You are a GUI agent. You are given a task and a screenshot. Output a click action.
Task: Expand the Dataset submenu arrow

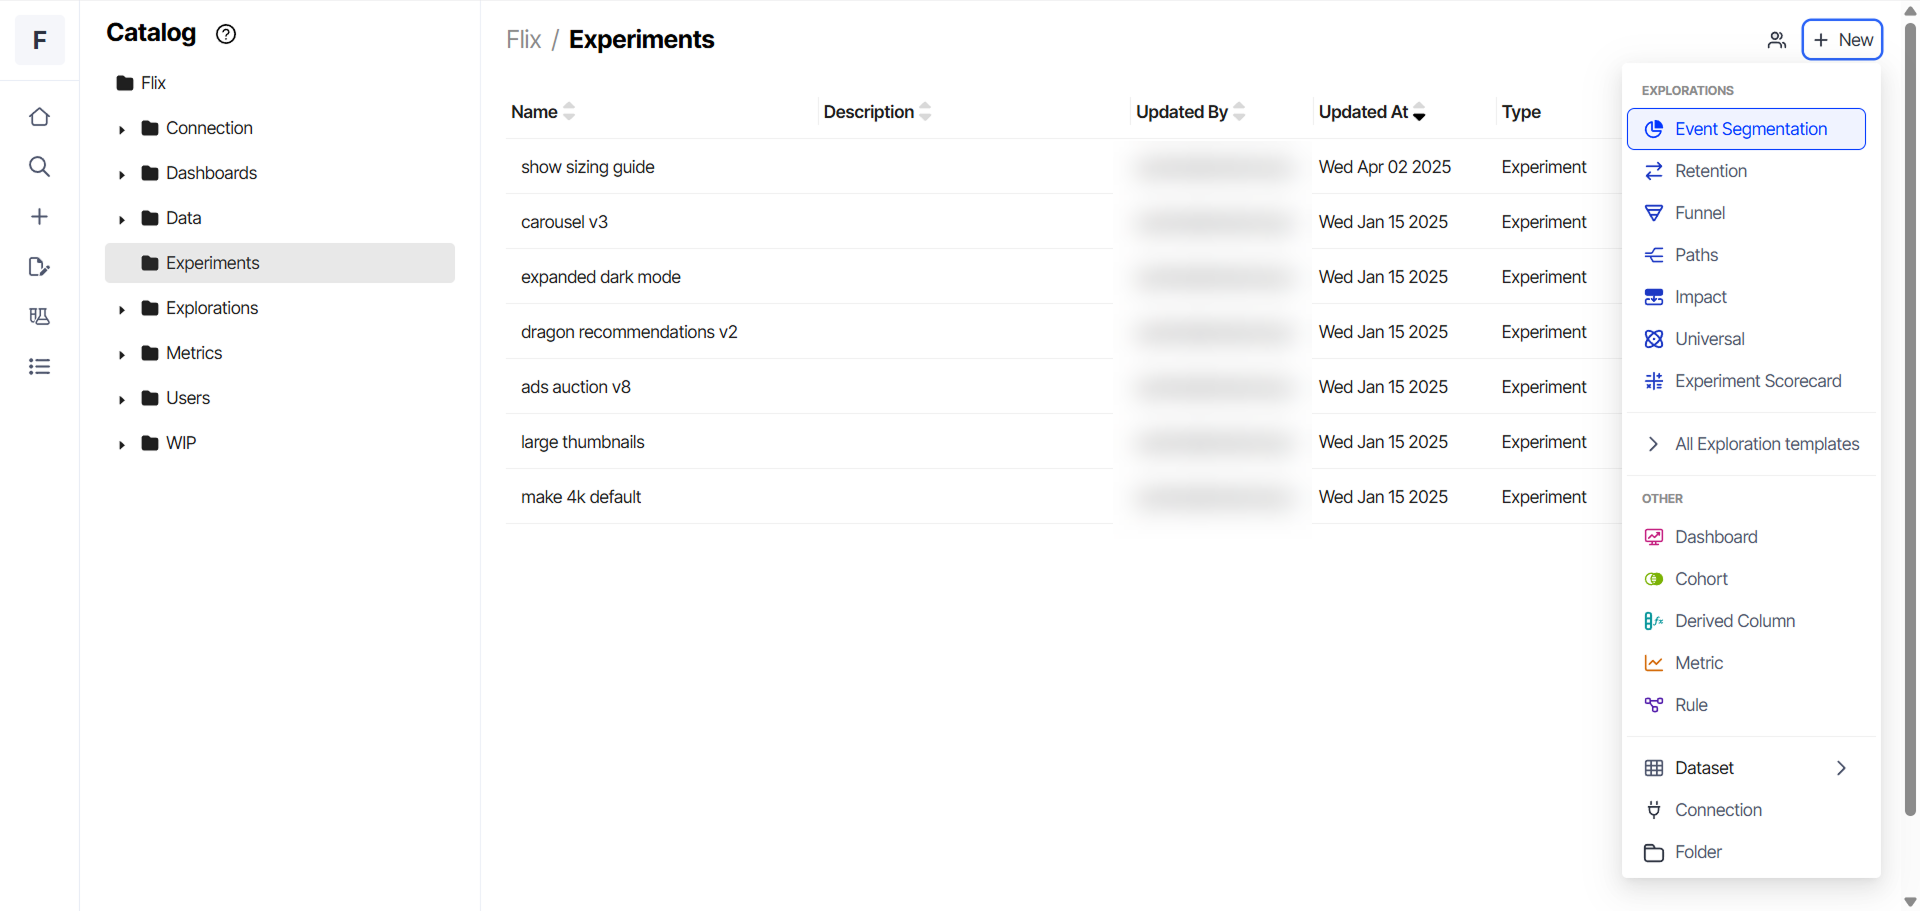(1841, 768)
